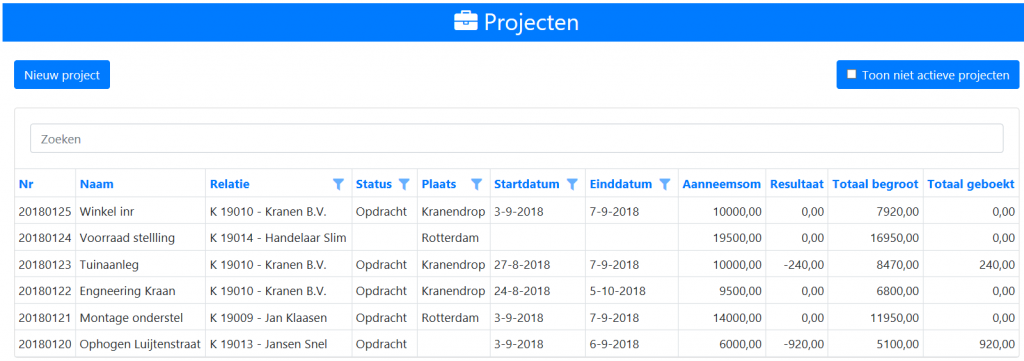Sort by the Totaal geboekt header
Screen dimensions: 1024x361
tap(971, 184)
